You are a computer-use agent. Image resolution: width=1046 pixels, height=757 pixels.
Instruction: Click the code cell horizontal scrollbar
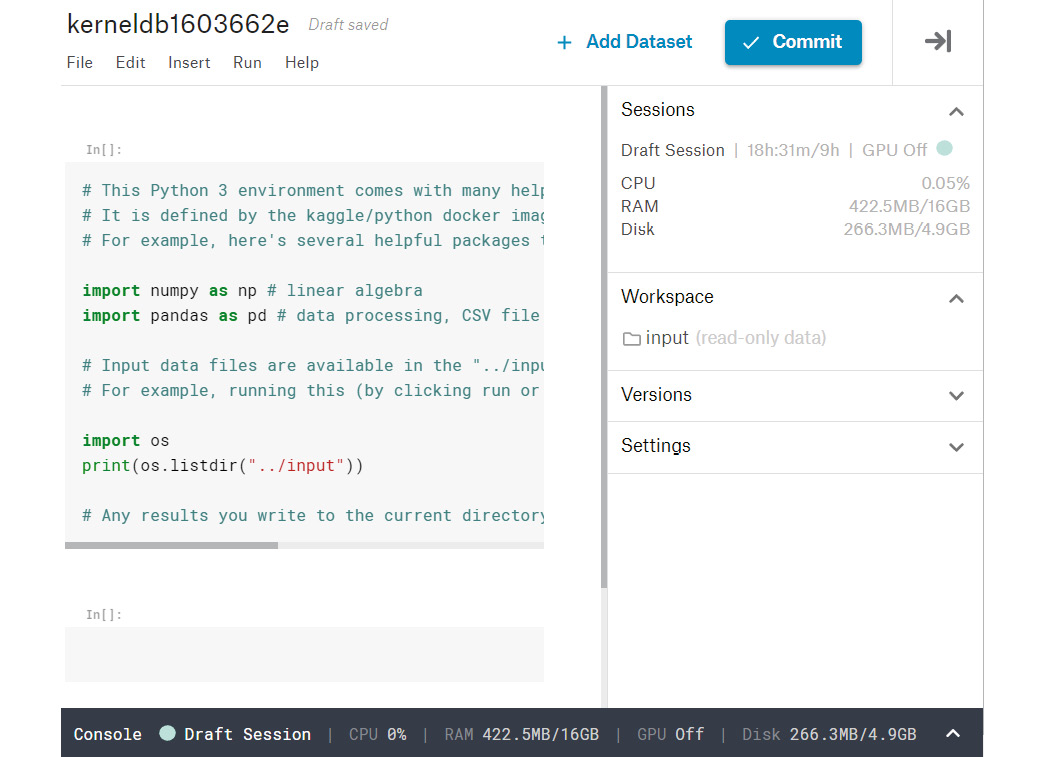[171, 546]
